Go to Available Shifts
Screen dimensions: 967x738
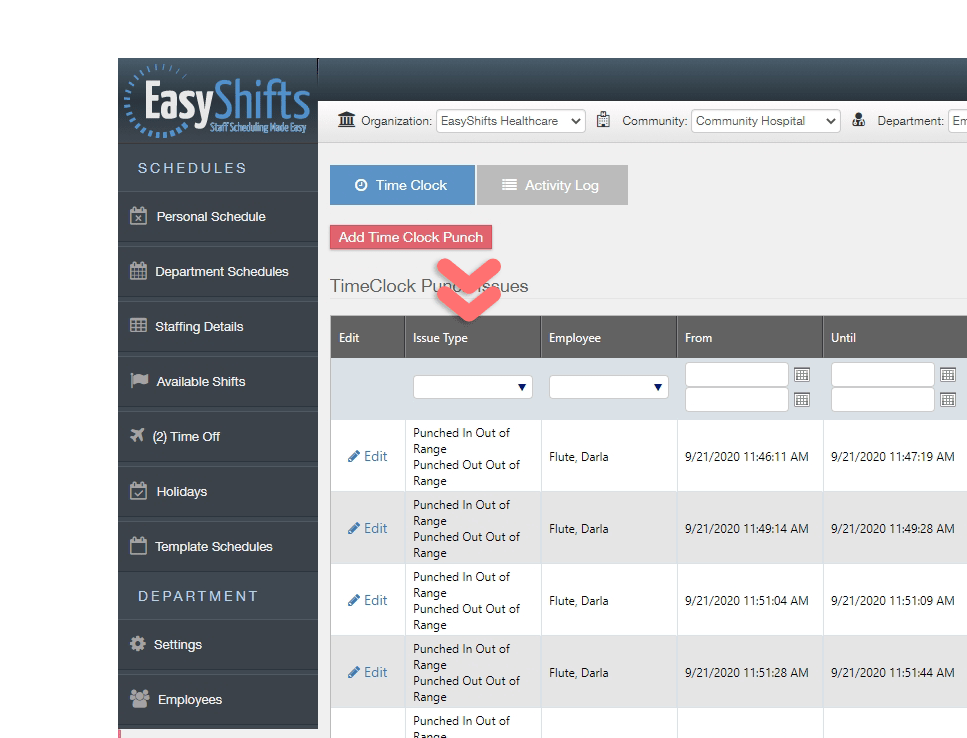(218, 381)
